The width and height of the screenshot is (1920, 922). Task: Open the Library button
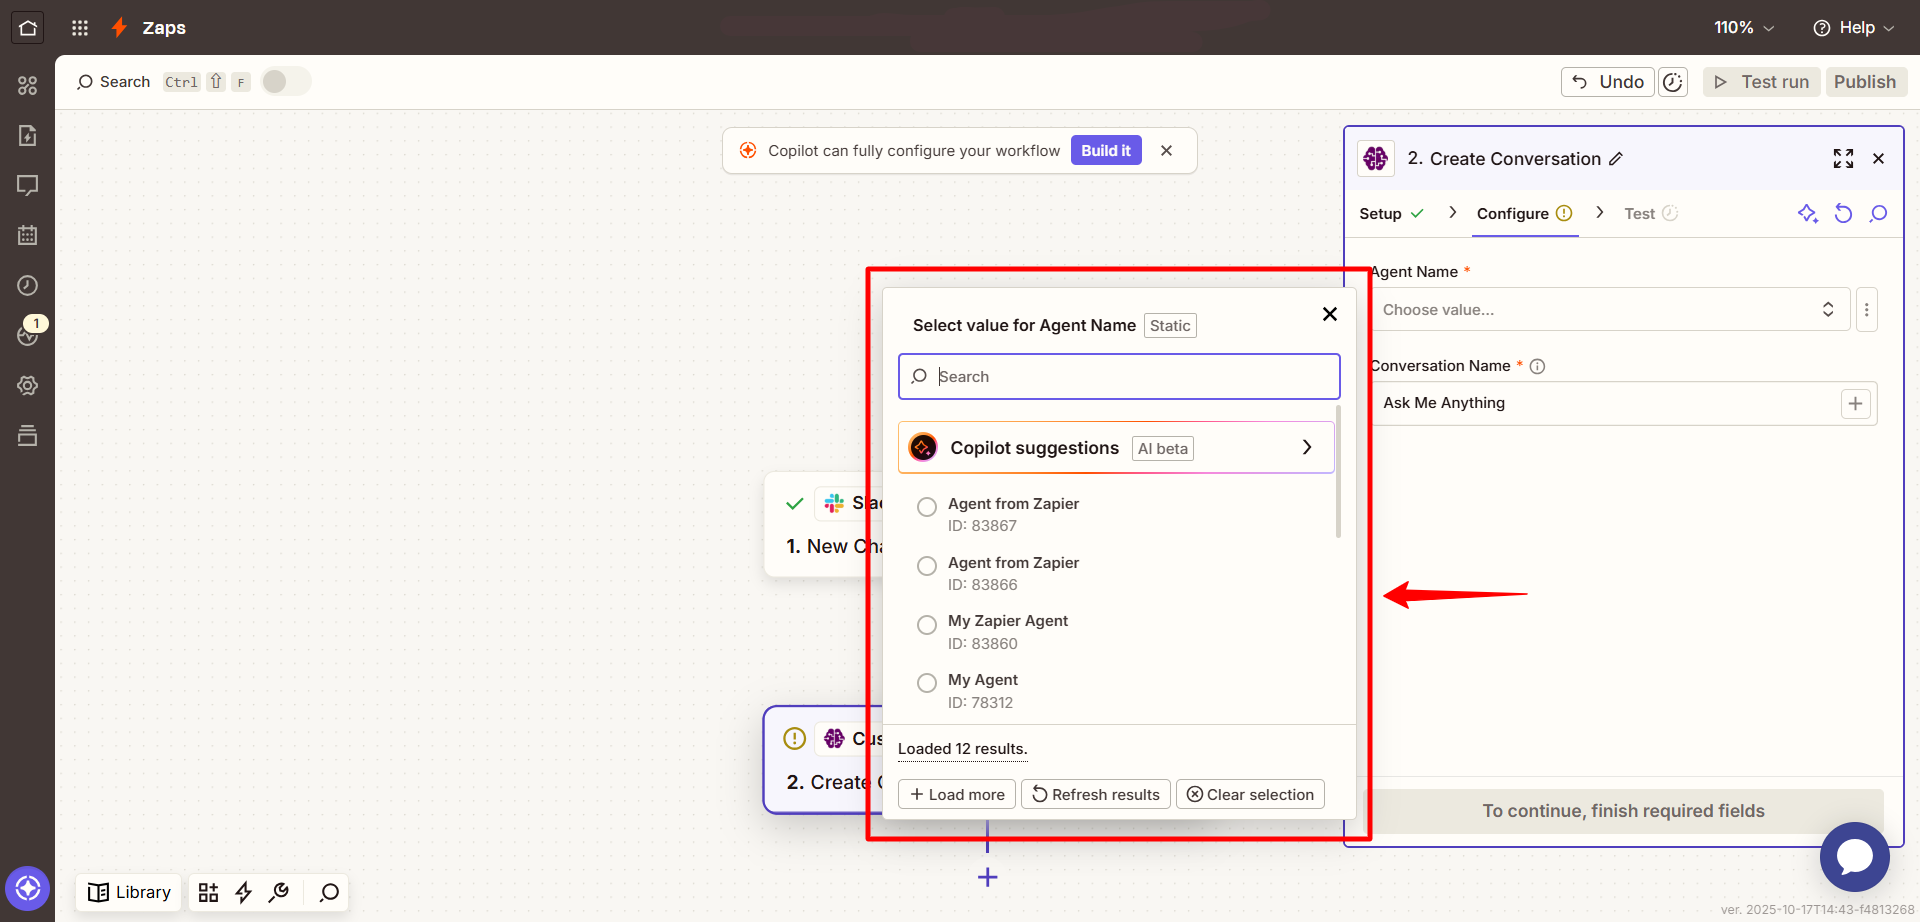[129, 893]
